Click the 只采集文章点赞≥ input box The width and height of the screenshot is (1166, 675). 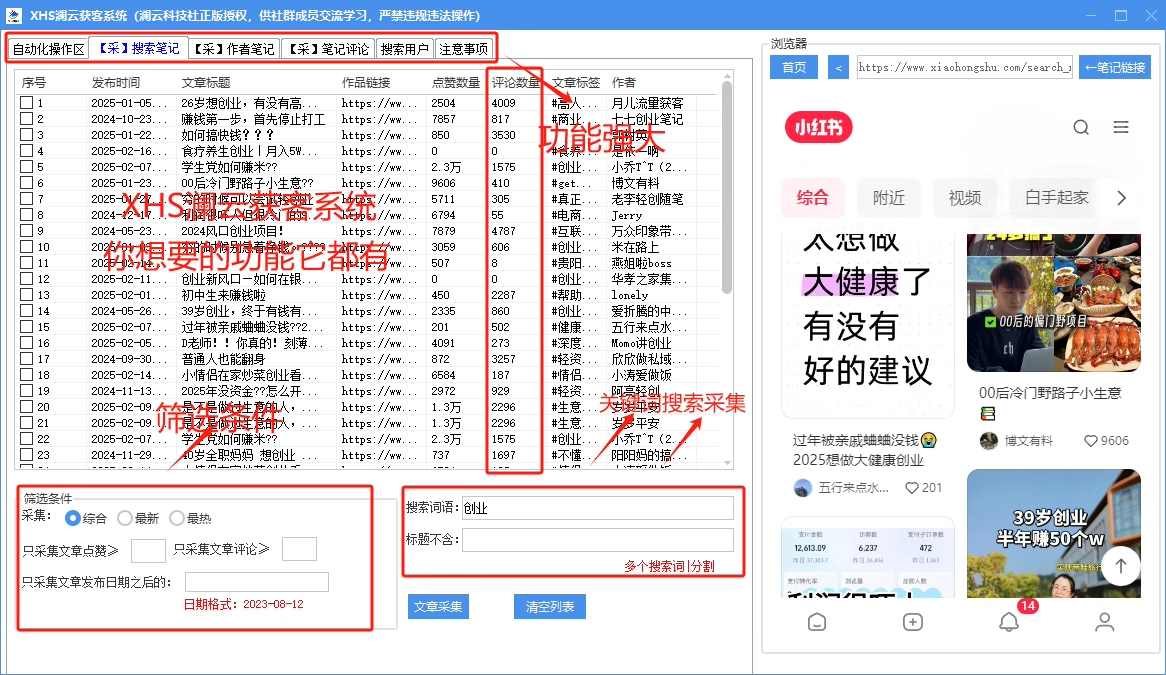[x=148, y=550]
